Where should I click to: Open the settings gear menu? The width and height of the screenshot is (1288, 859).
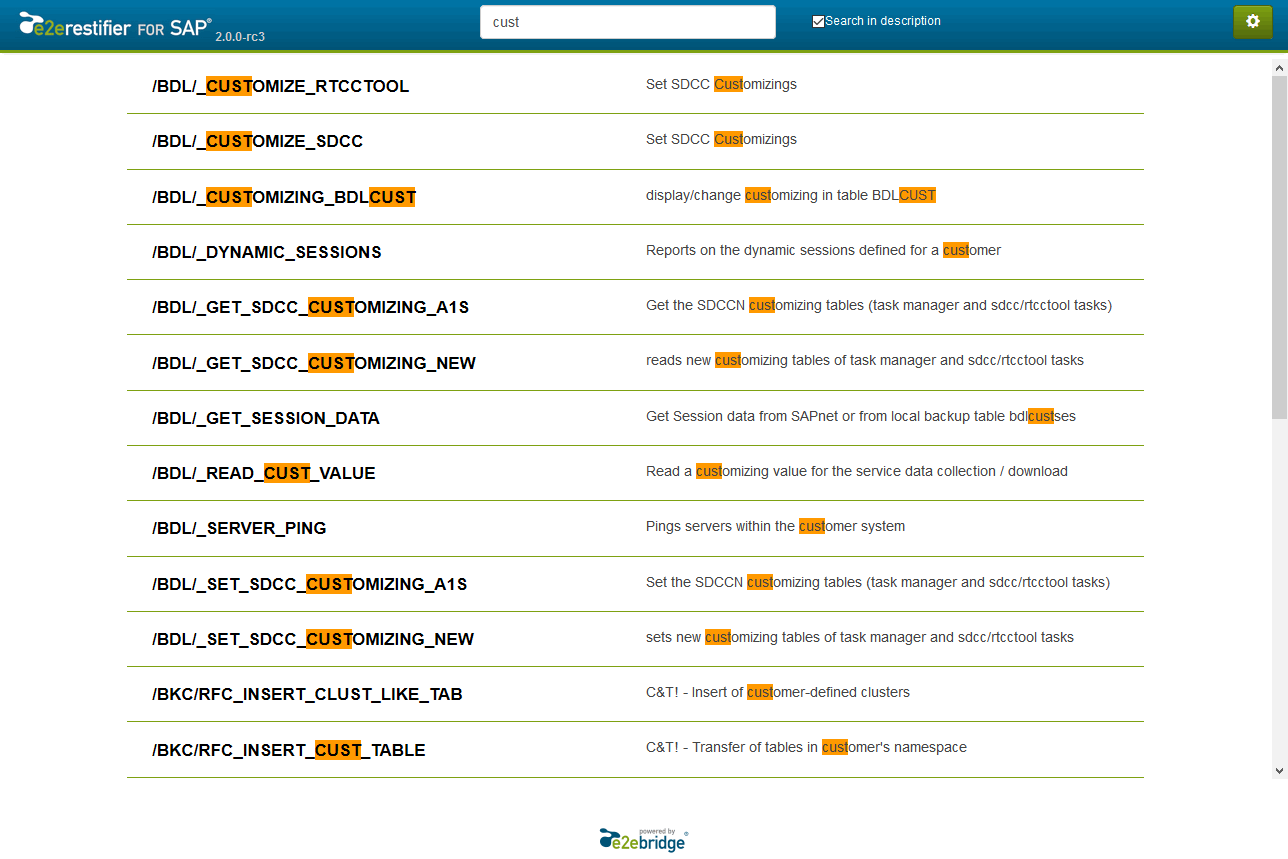pyautogui.click(x=1253, y=21)
